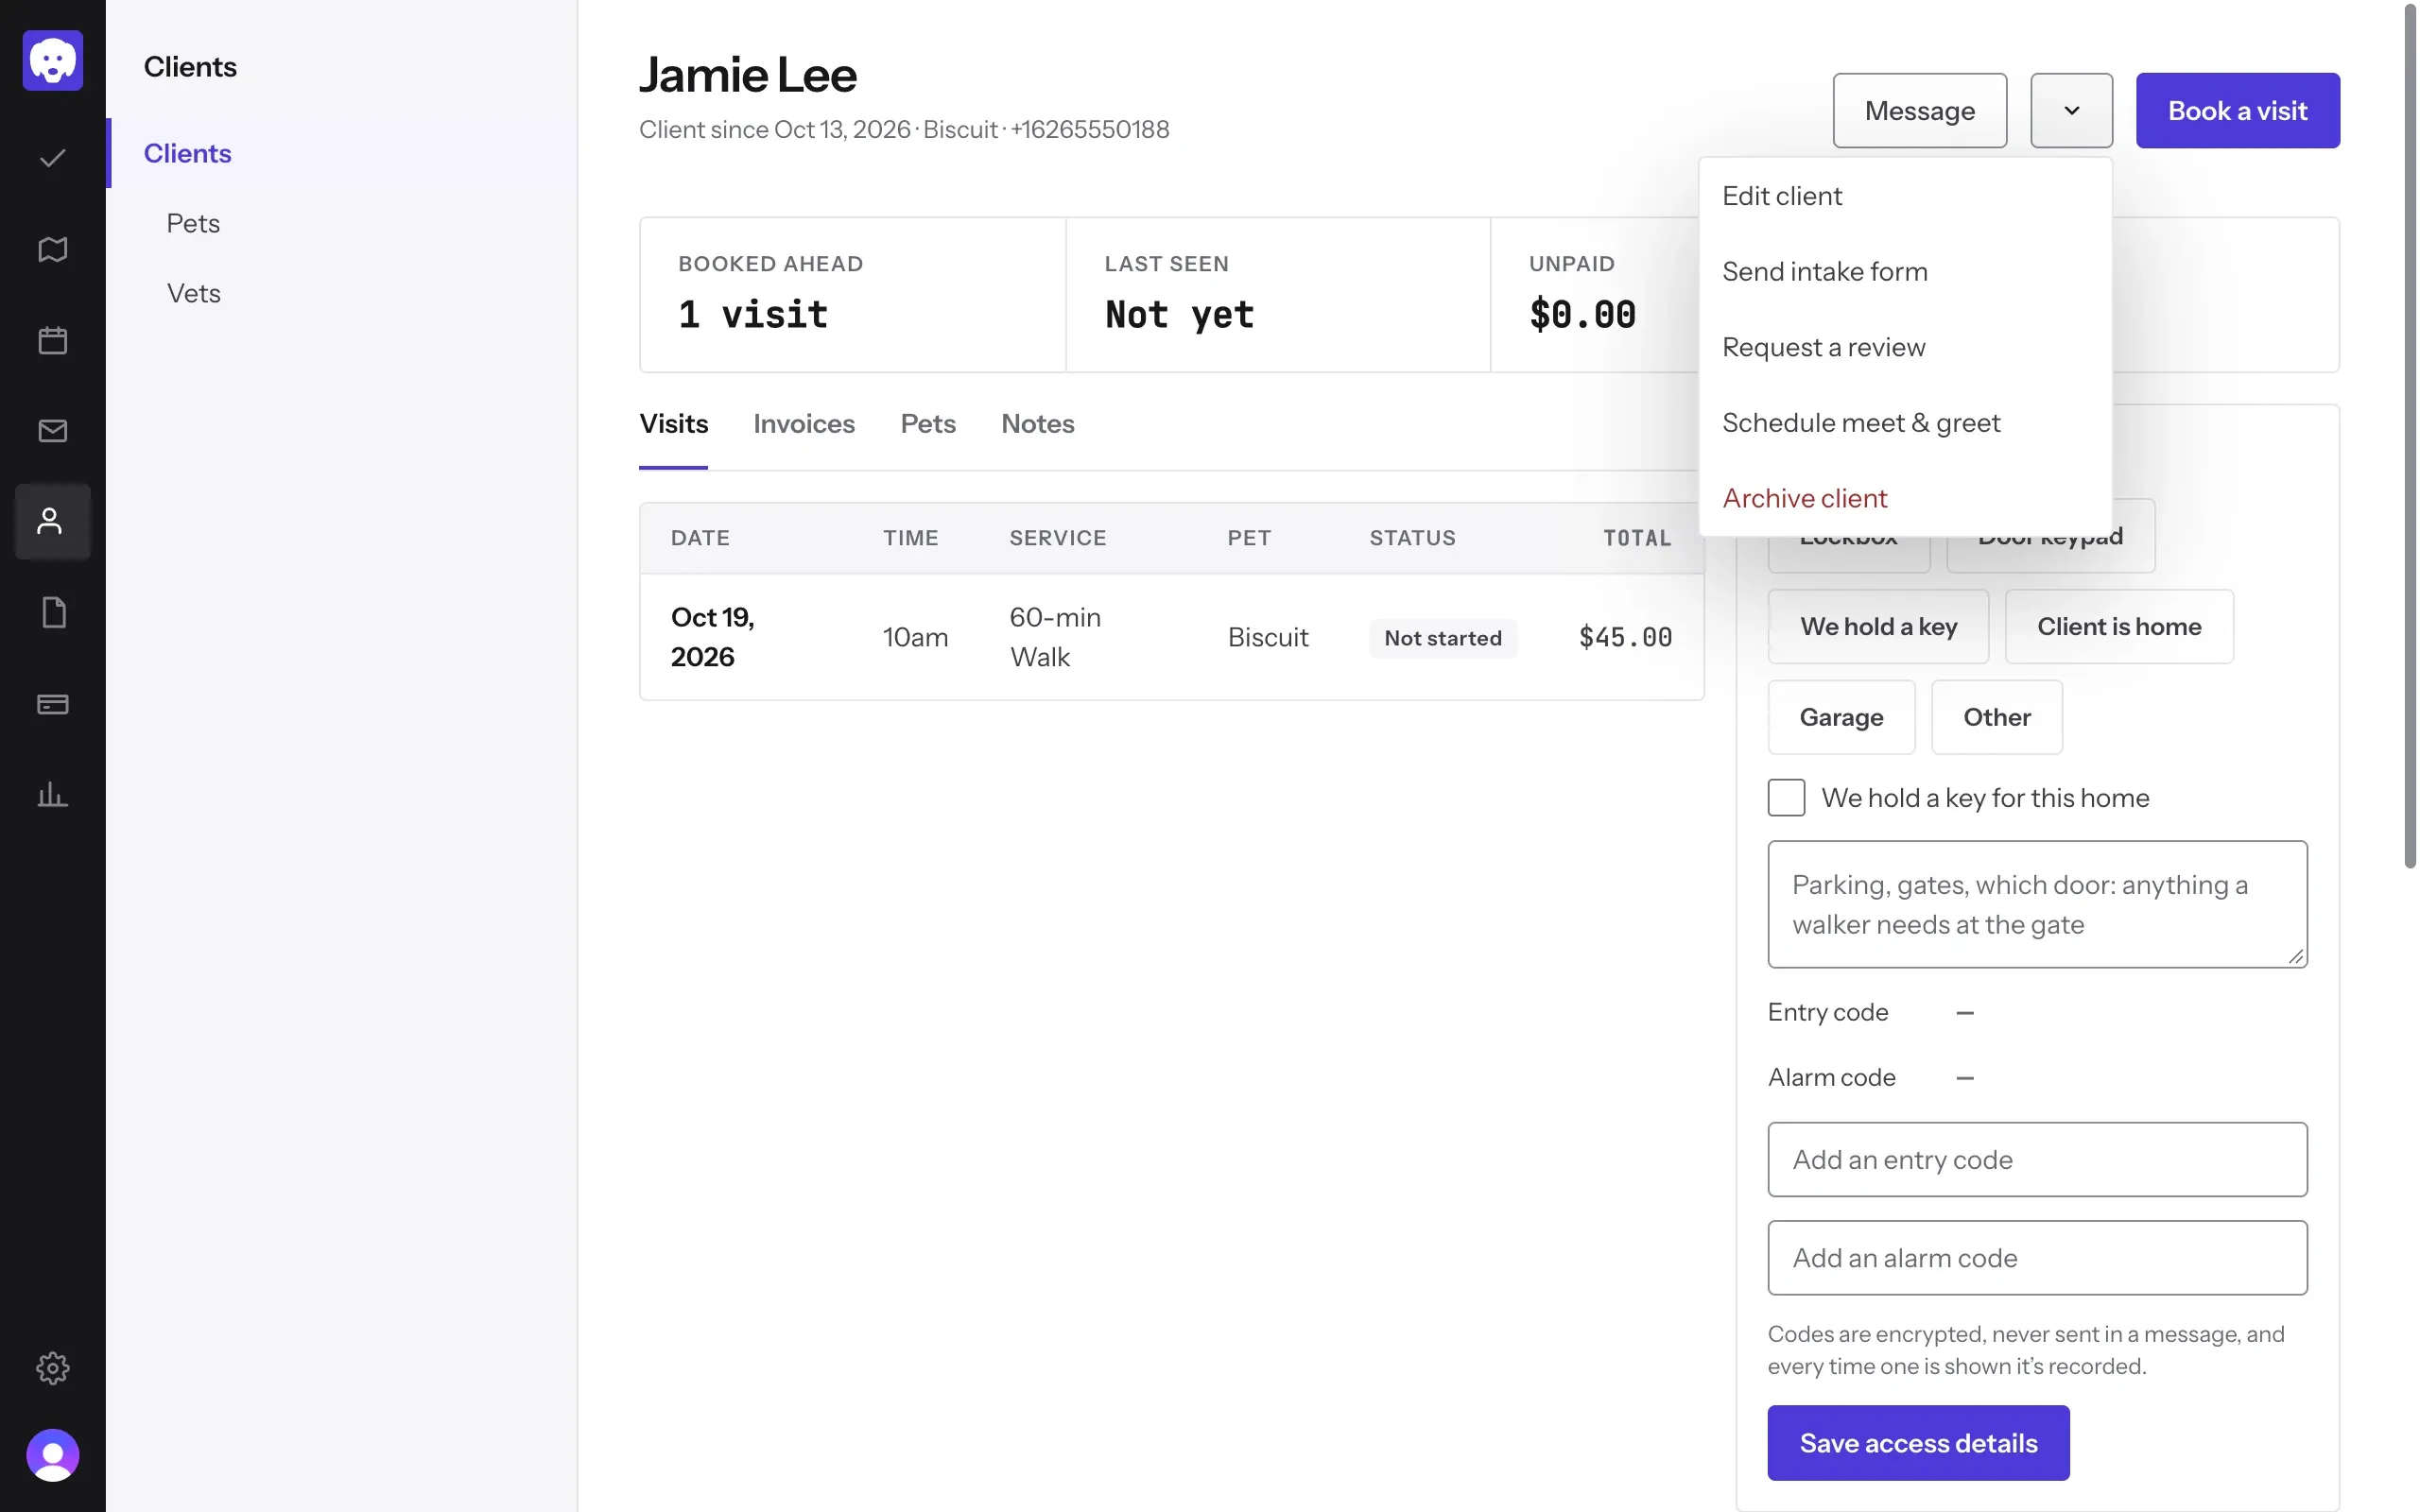Choose 'Request a review' in menu
2420x1512 pixels.
click(x=1905, y=347)
